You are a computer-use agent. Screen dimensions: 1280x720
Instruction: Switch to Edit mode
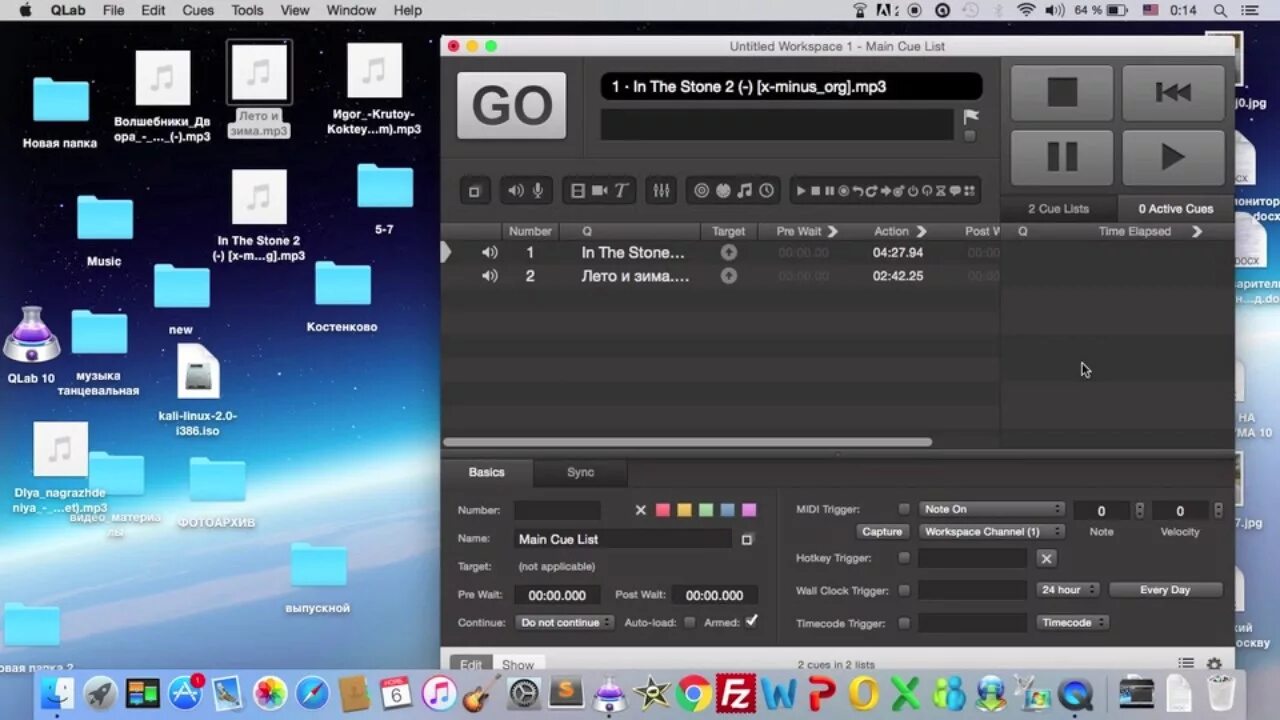(471, 665)
